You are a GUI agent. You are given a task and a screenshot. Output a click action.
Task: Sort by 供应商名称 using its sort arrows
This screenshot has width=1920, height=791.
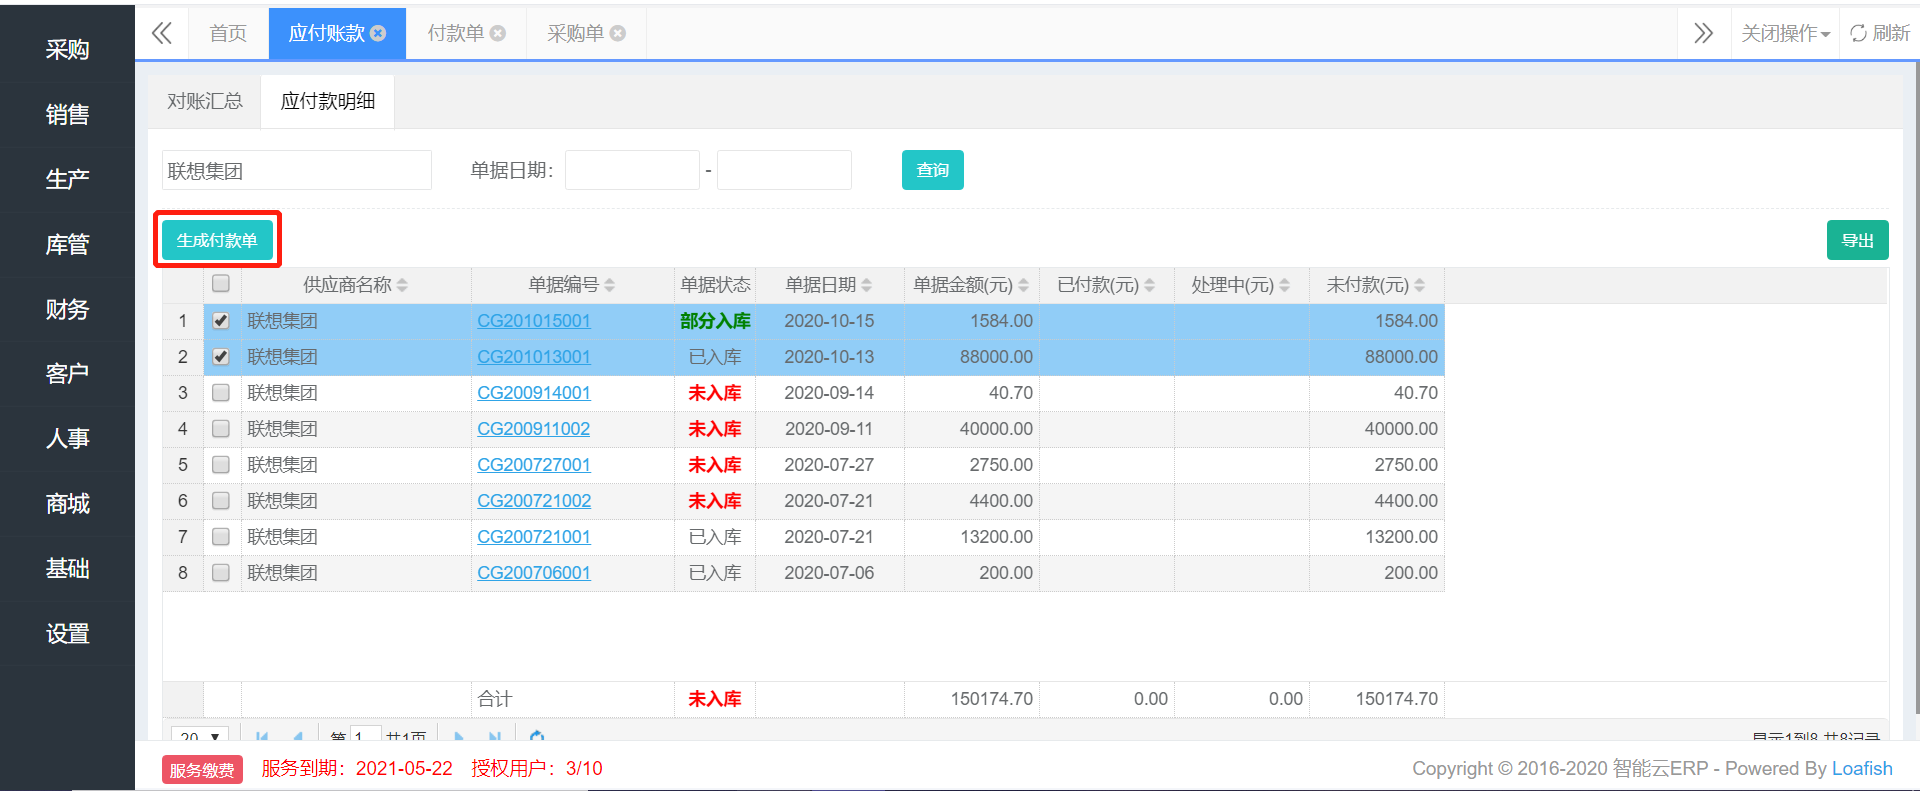(402, 285)
